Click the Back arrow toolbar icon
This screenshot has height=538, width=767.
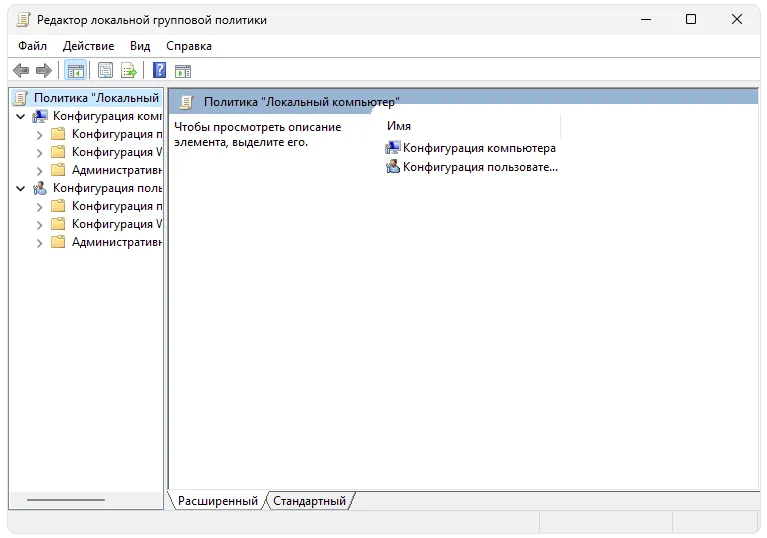21,70
